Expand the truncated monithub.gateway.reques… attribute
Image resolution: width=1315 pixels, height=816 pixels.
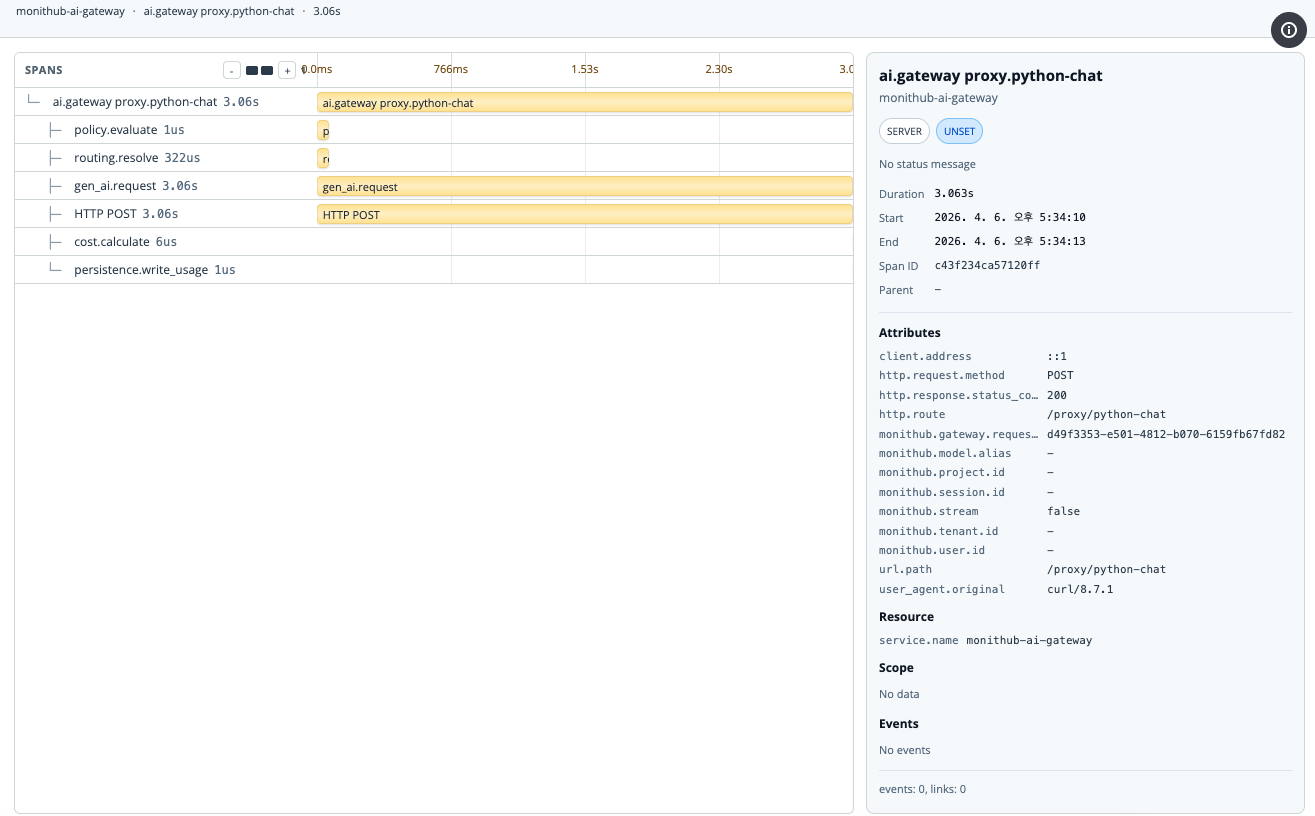[x=958, y=434]
